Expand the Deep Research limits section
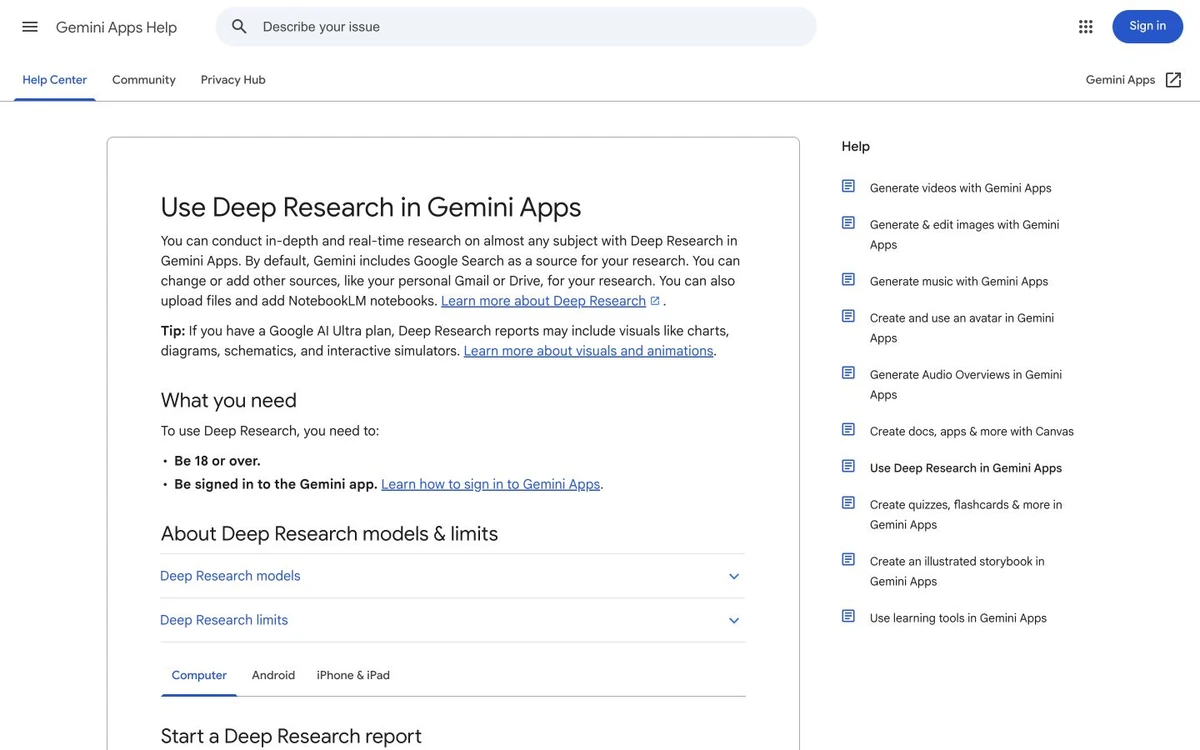1200x750 pixels. 452,620
